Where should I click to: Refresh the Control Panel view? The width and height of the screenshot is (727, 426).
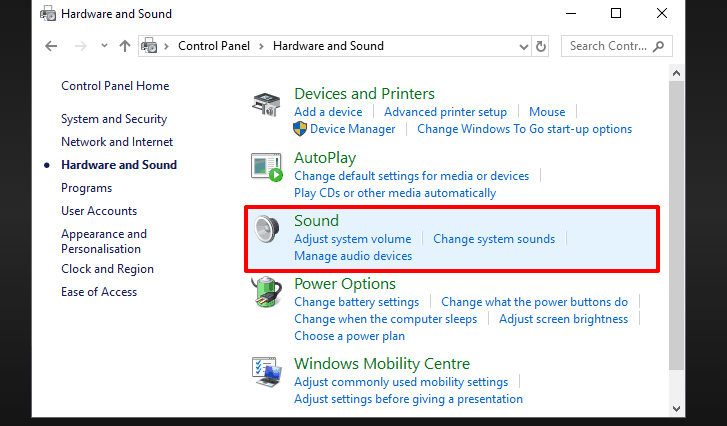click(541, 46)
